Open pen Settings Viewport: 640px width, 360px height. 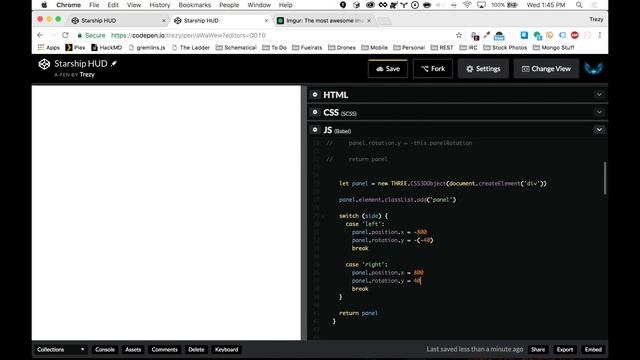483,69
